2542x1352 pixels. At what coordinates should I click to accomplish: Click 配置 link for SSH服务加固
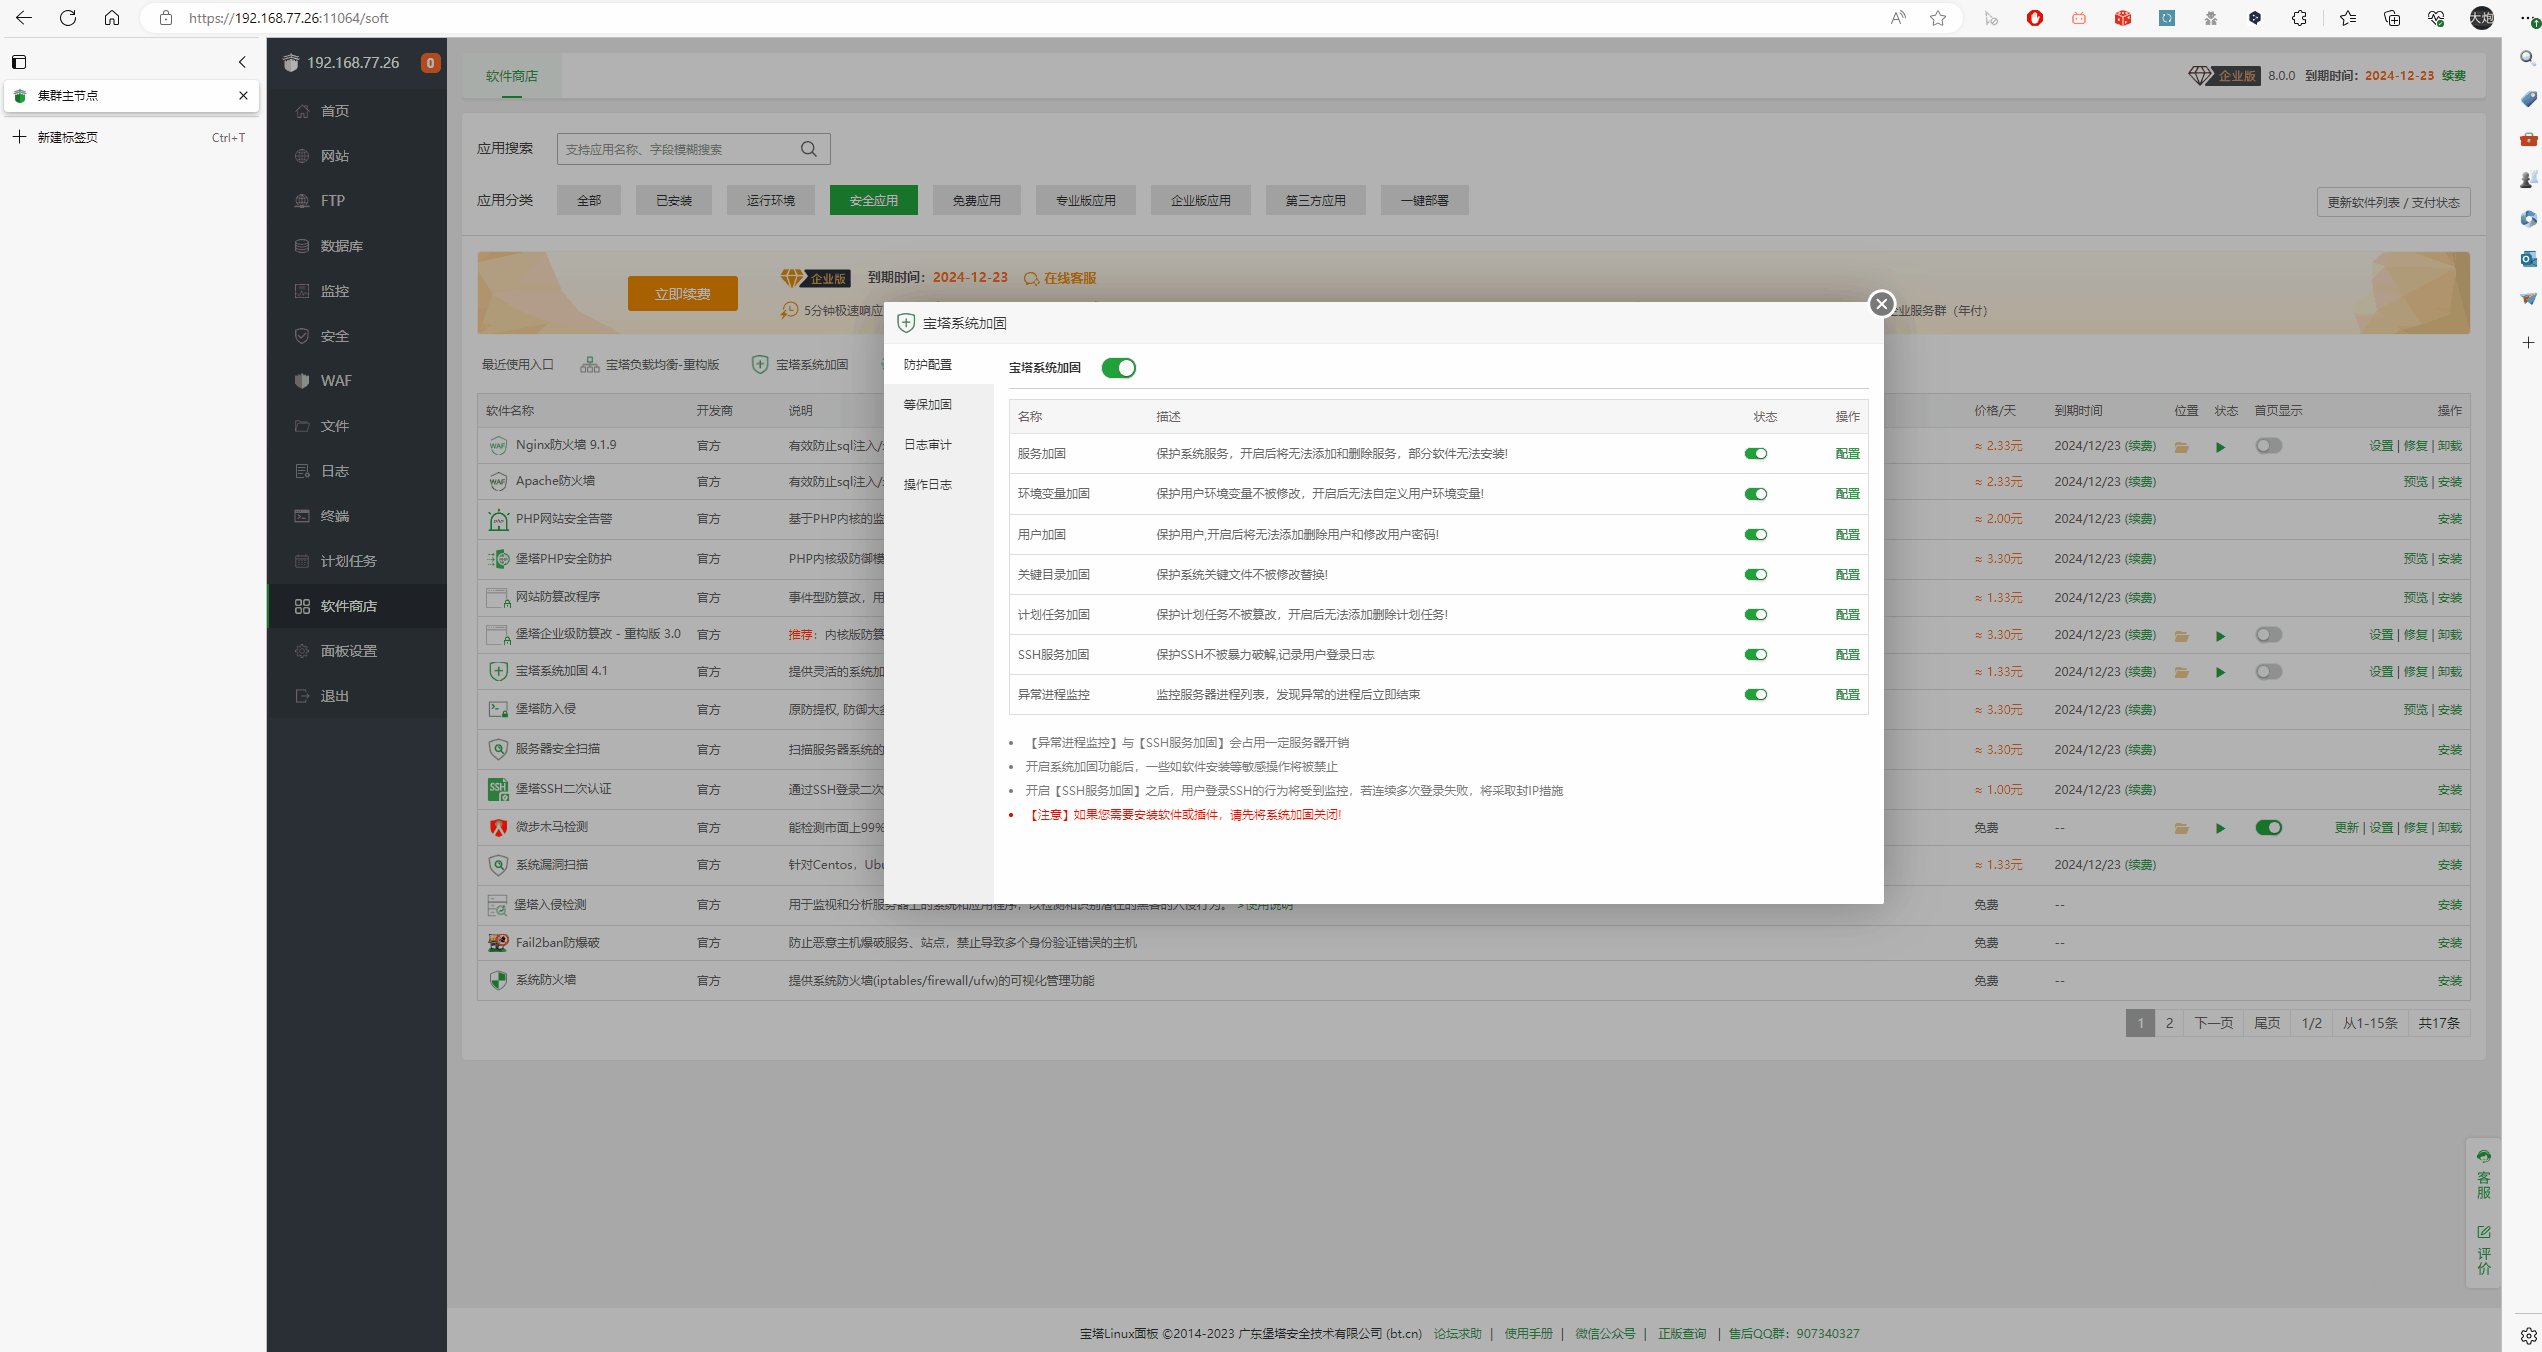tap(1847, 655)
